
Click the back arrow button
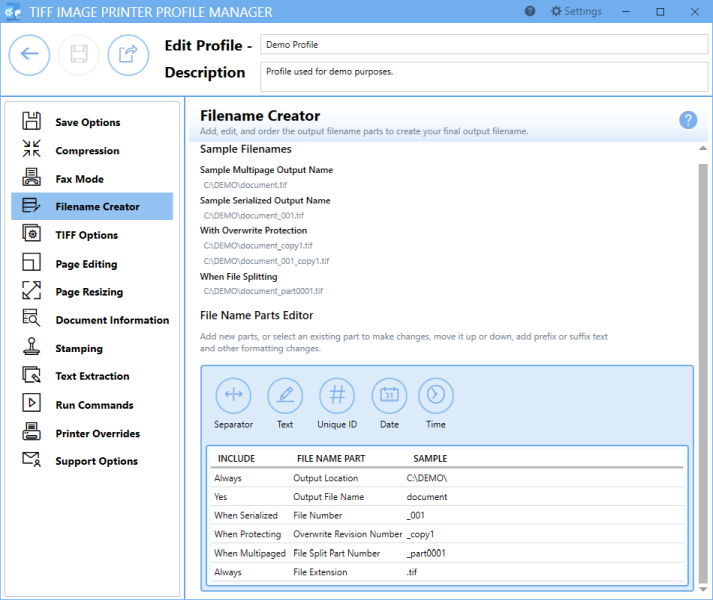(29, 55)
